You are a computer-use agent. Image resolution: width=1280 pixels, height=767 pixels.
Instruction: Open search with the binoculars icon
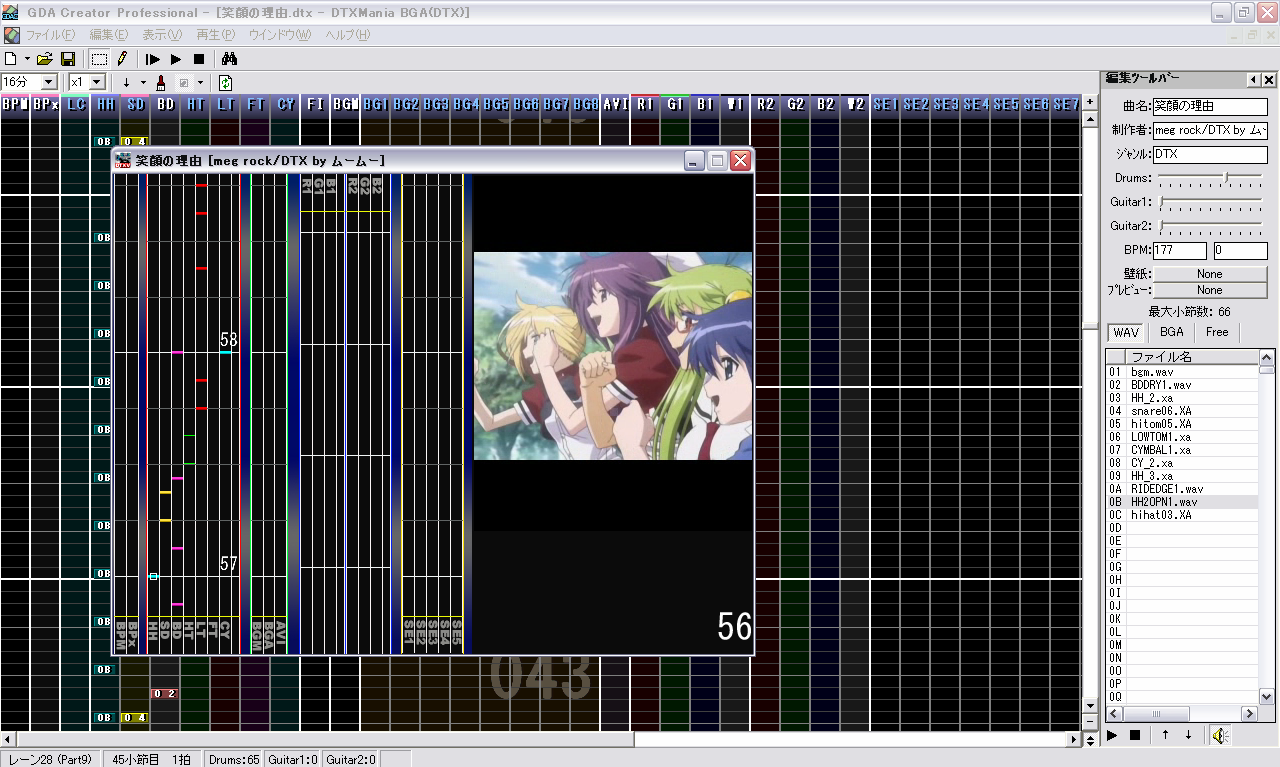coord(229,60)
